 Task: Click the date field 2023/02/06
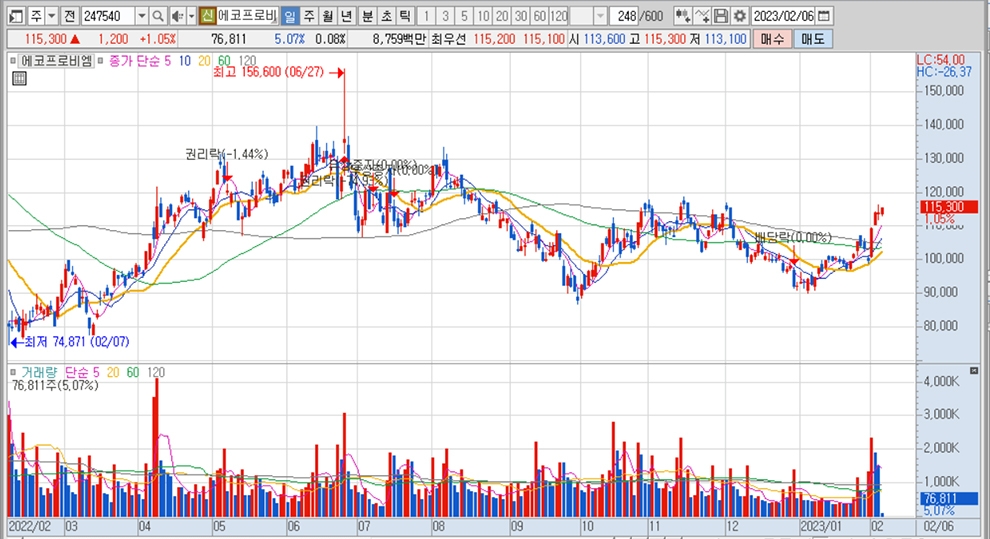click(784, 16)
